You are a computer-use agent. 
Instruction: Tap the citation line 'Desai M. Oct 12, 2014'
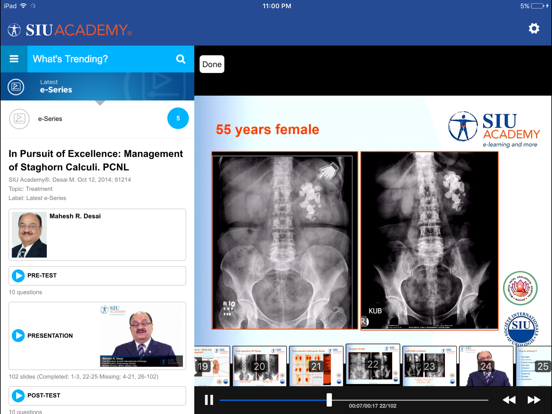point(70,180)
